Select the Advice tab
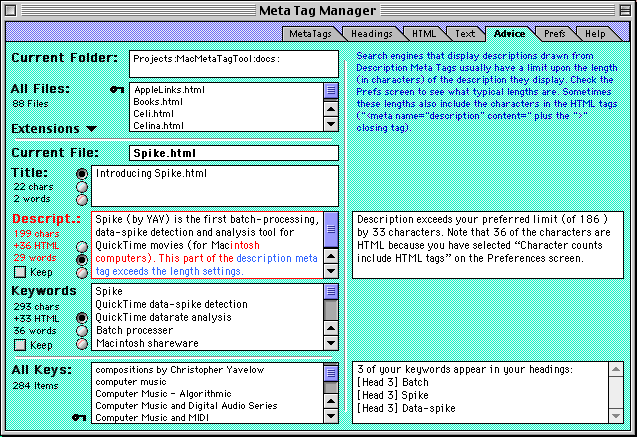The height and width of the screenshot is (437, 637). point(509,34)
